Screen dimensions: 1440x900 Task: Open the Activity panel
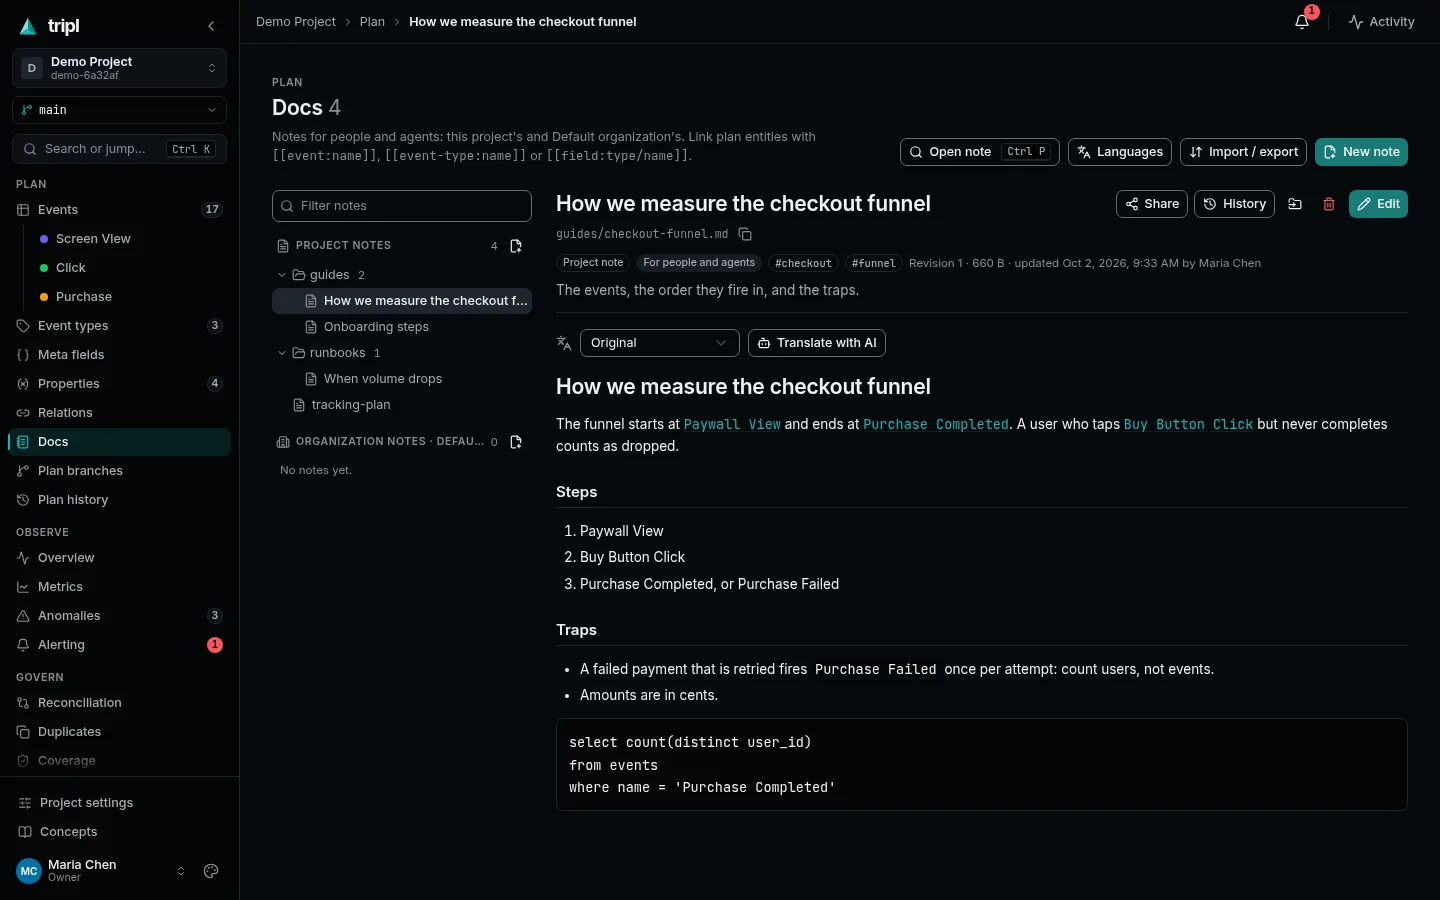pyautogui.click(x=1381, y=22)
